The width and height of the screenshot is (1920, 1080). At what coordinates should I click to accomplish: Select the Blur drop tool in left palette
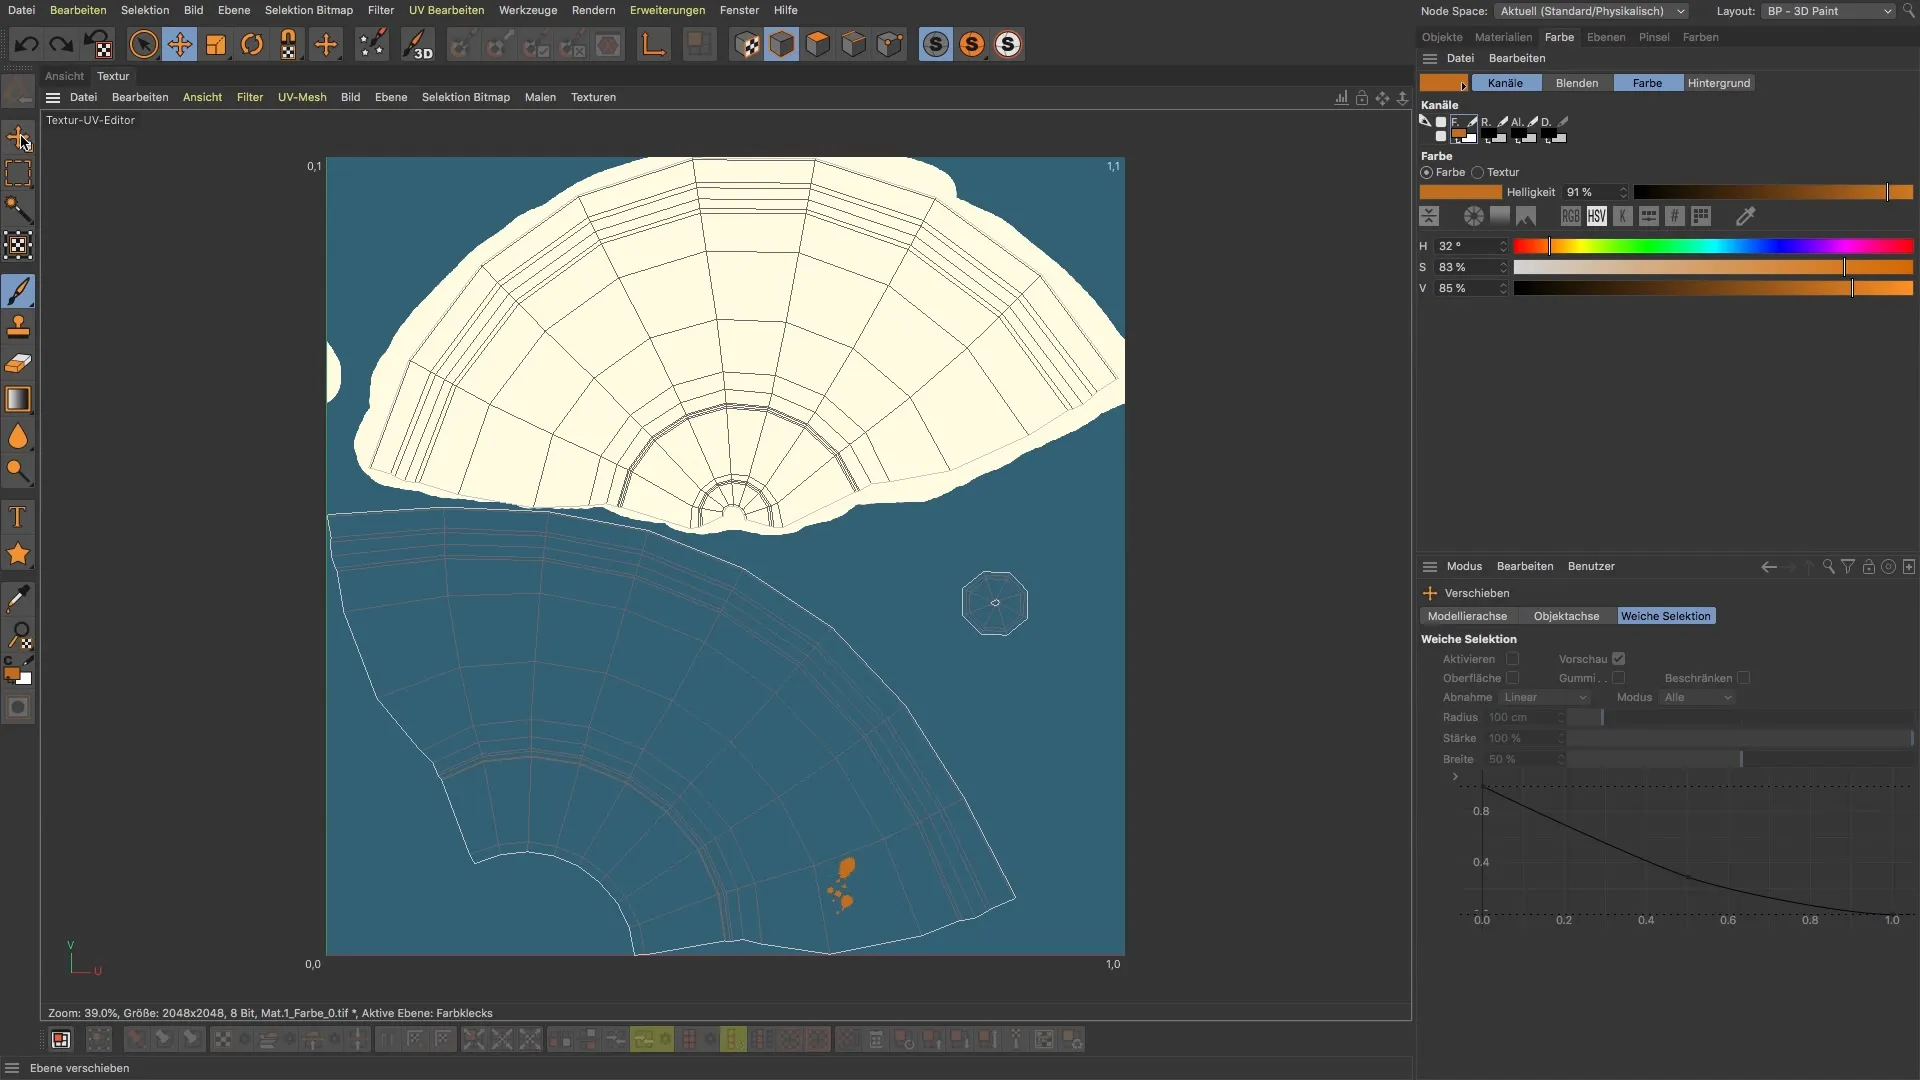[18, 436]
